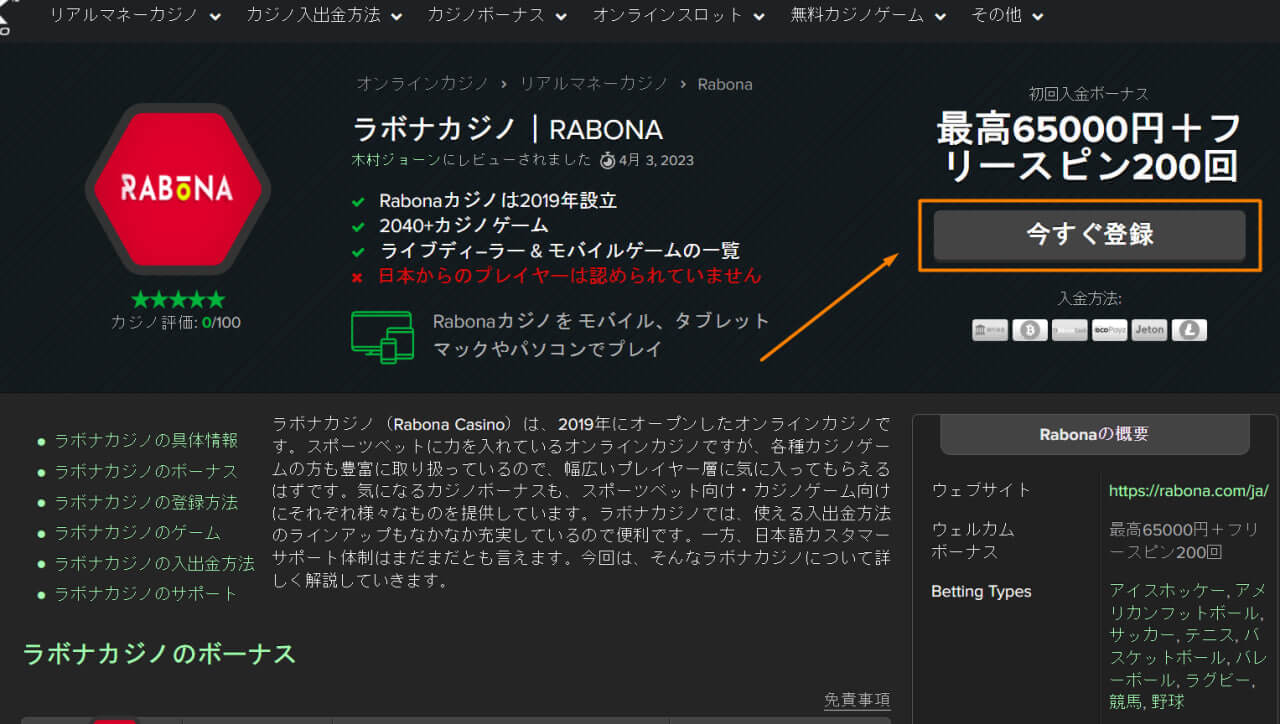
Task: Click the テニス betting type link
Action: [1207, 634]
